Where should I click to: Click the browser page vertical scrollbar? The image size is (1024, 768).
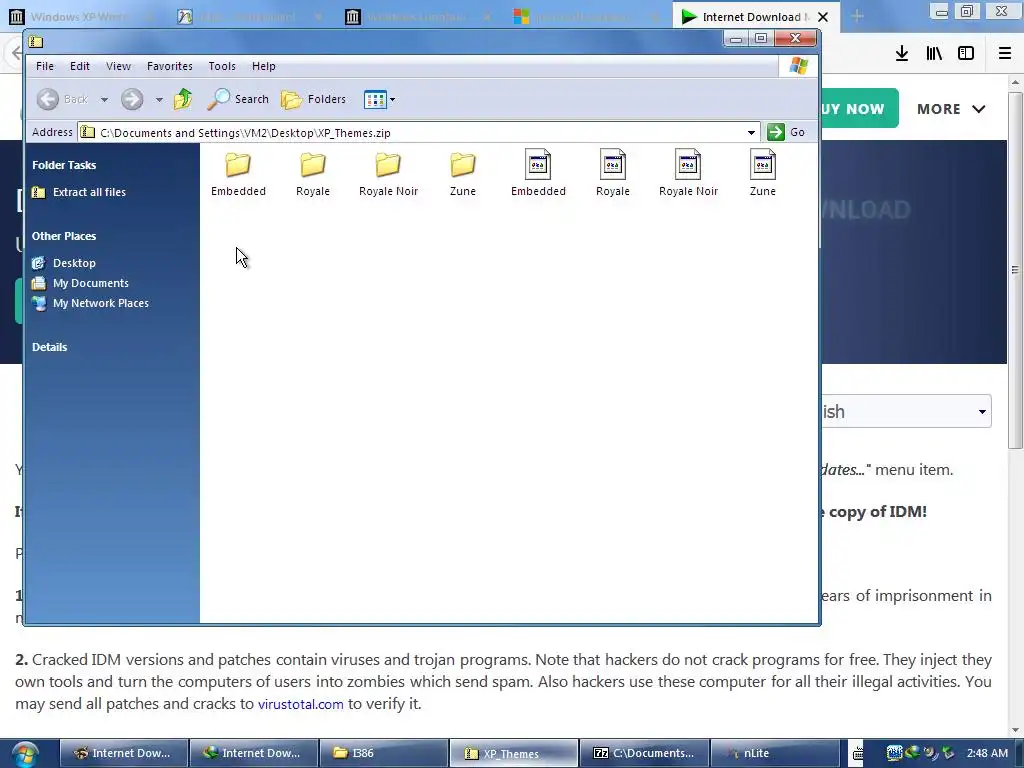[x=1015, y=270]
